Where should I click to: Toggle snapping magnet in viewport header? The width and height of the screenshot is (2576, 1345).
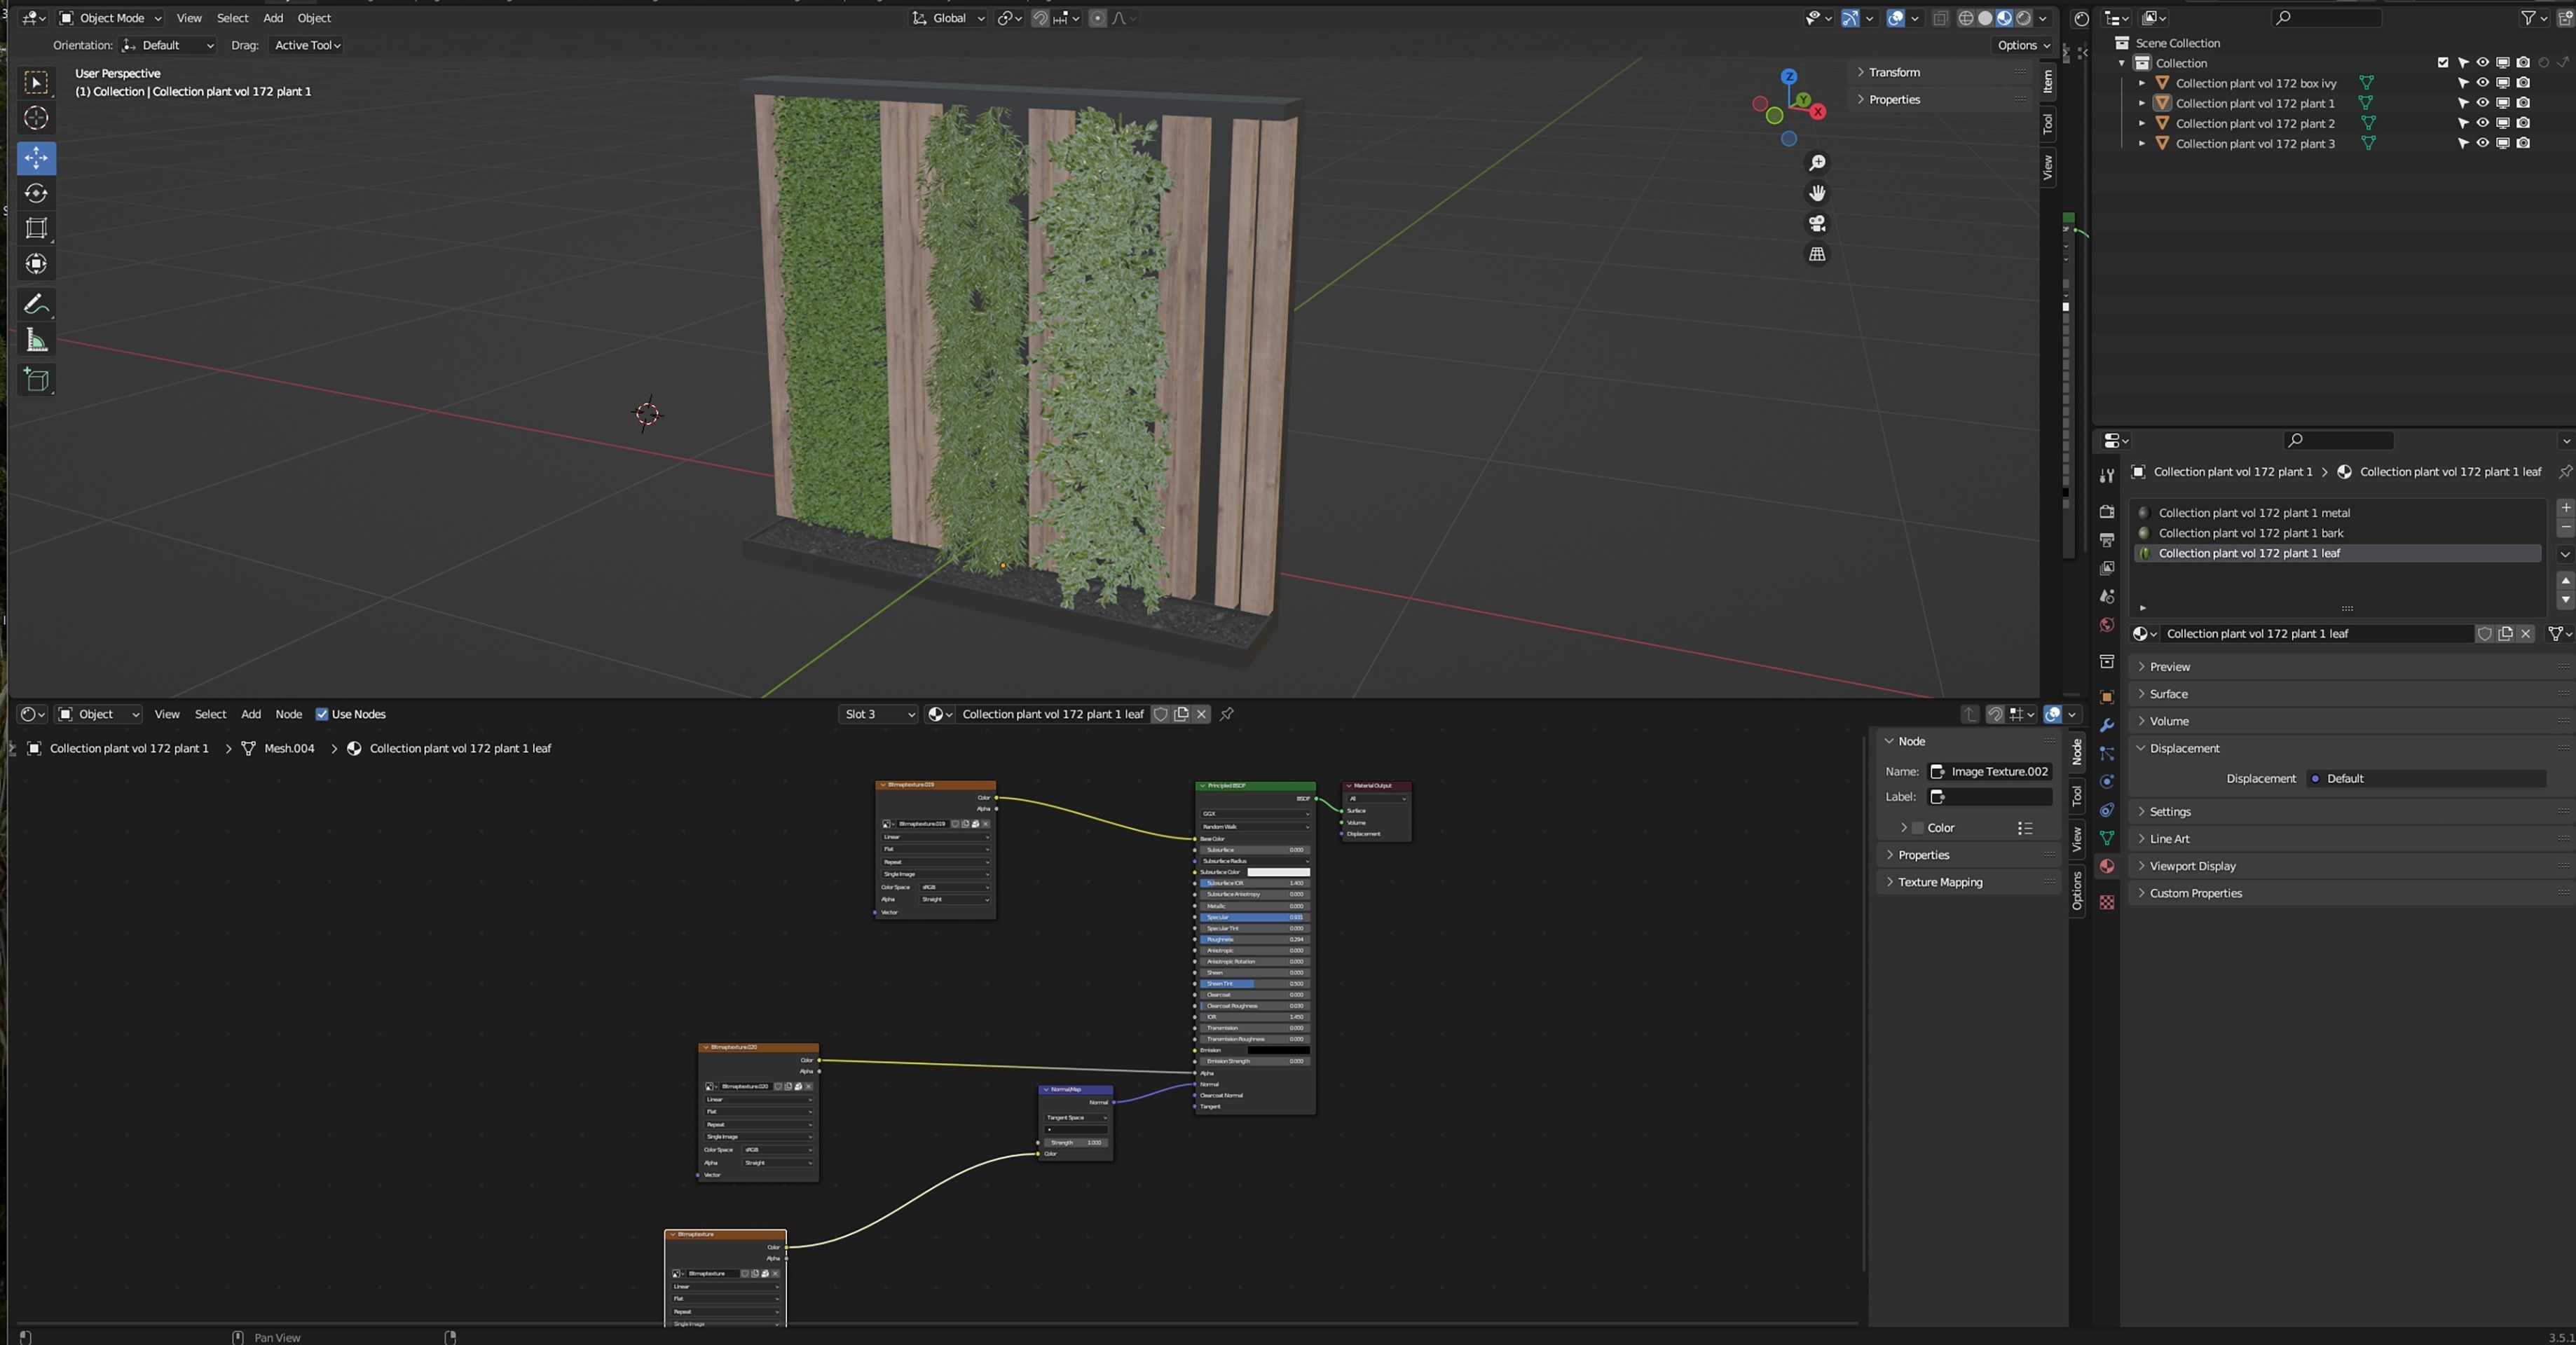click(x=1040, y=18)
